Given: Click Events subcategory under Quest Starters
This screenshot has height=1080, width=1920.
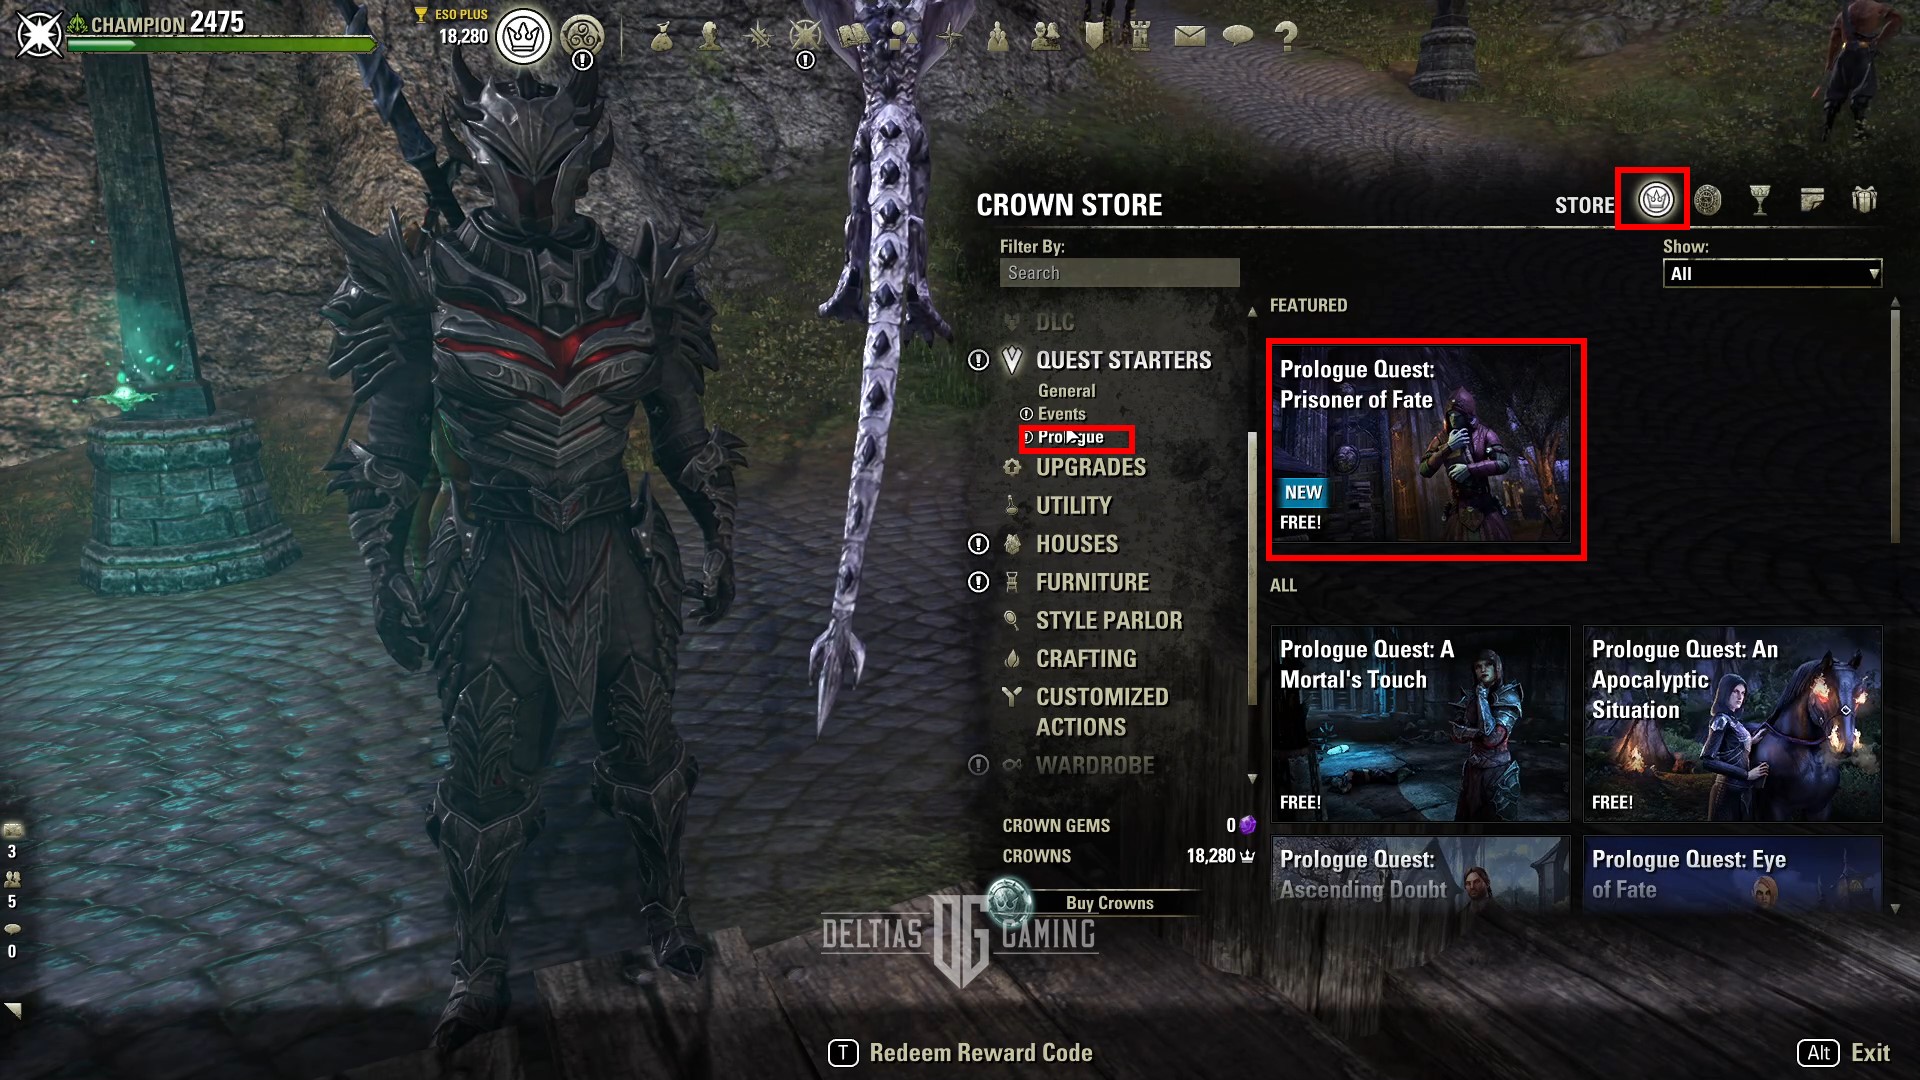Looking at the screenshot, I should click(1062, 413).
